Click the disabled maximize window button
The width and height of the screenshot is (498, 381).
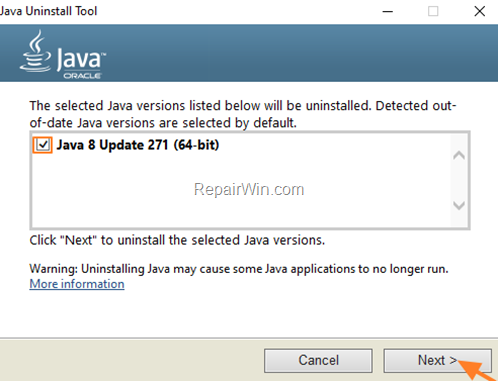pos(433,12)
